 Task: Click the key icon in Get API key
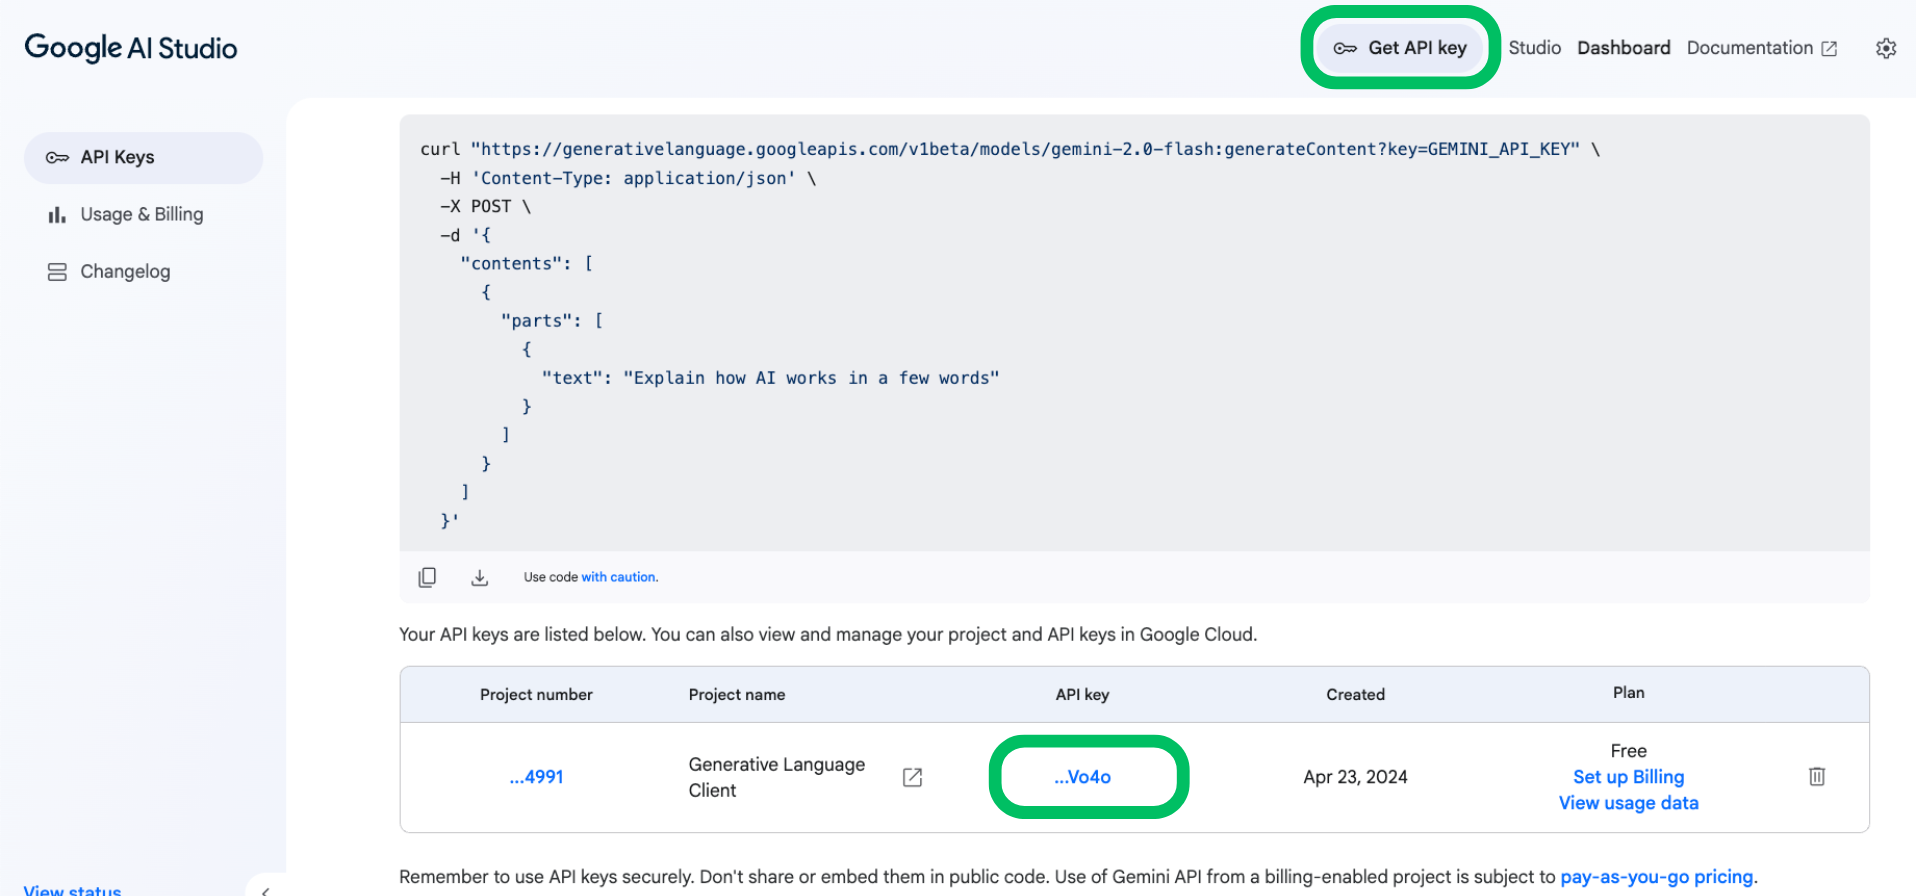(x=1345, y=48)
